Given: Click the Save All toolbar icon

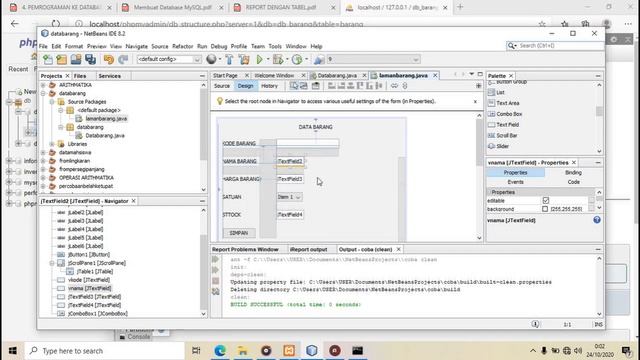Looking at the screenshot, I should [90, 60].
